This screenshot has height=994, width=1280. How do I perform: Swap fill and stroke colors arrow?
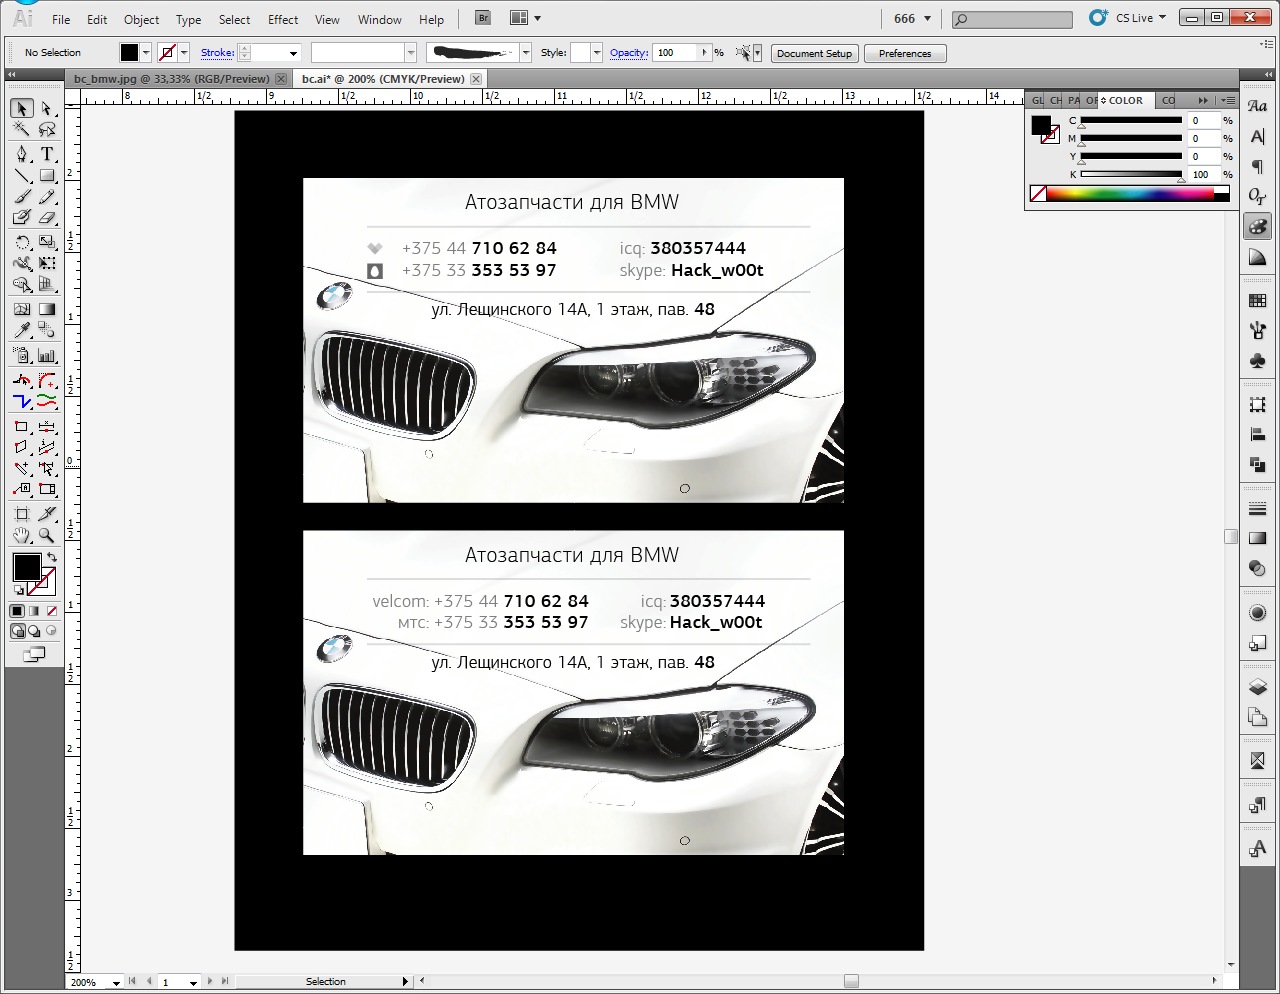[52, 557]
